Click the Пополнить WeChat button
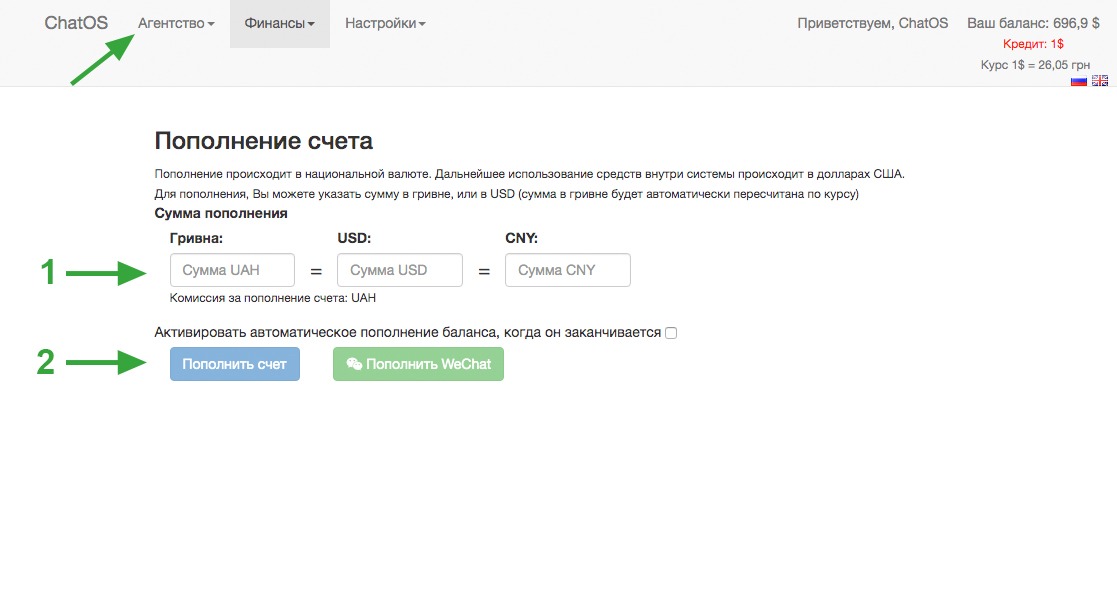The image size is (1117, 591). pyautogui.click(x=418, y=364)
